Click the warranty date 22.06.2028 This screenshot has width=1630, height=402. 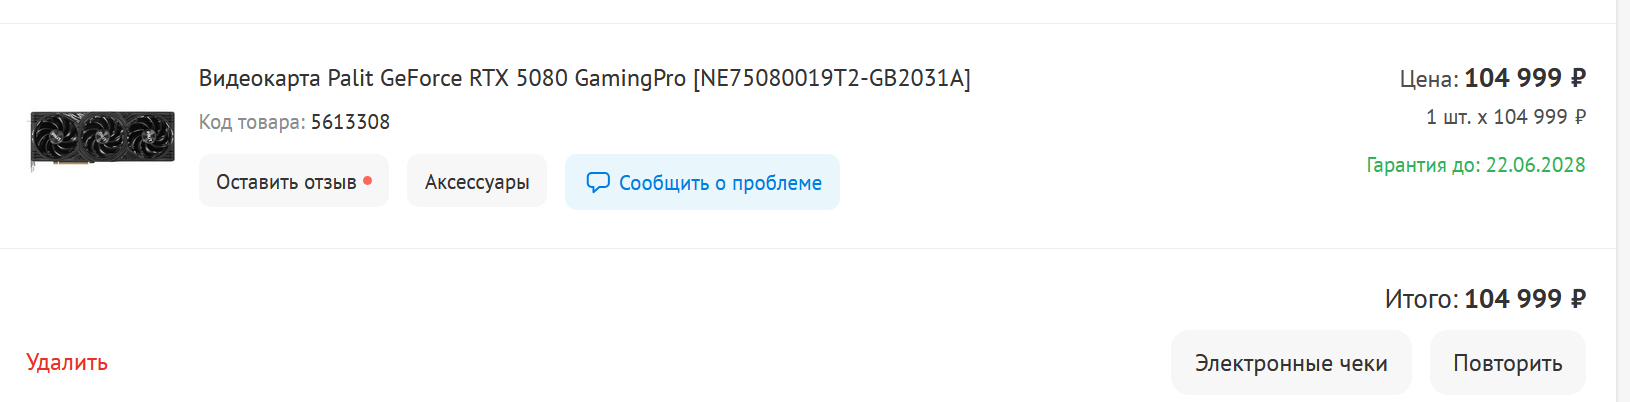click(1535, 165)
